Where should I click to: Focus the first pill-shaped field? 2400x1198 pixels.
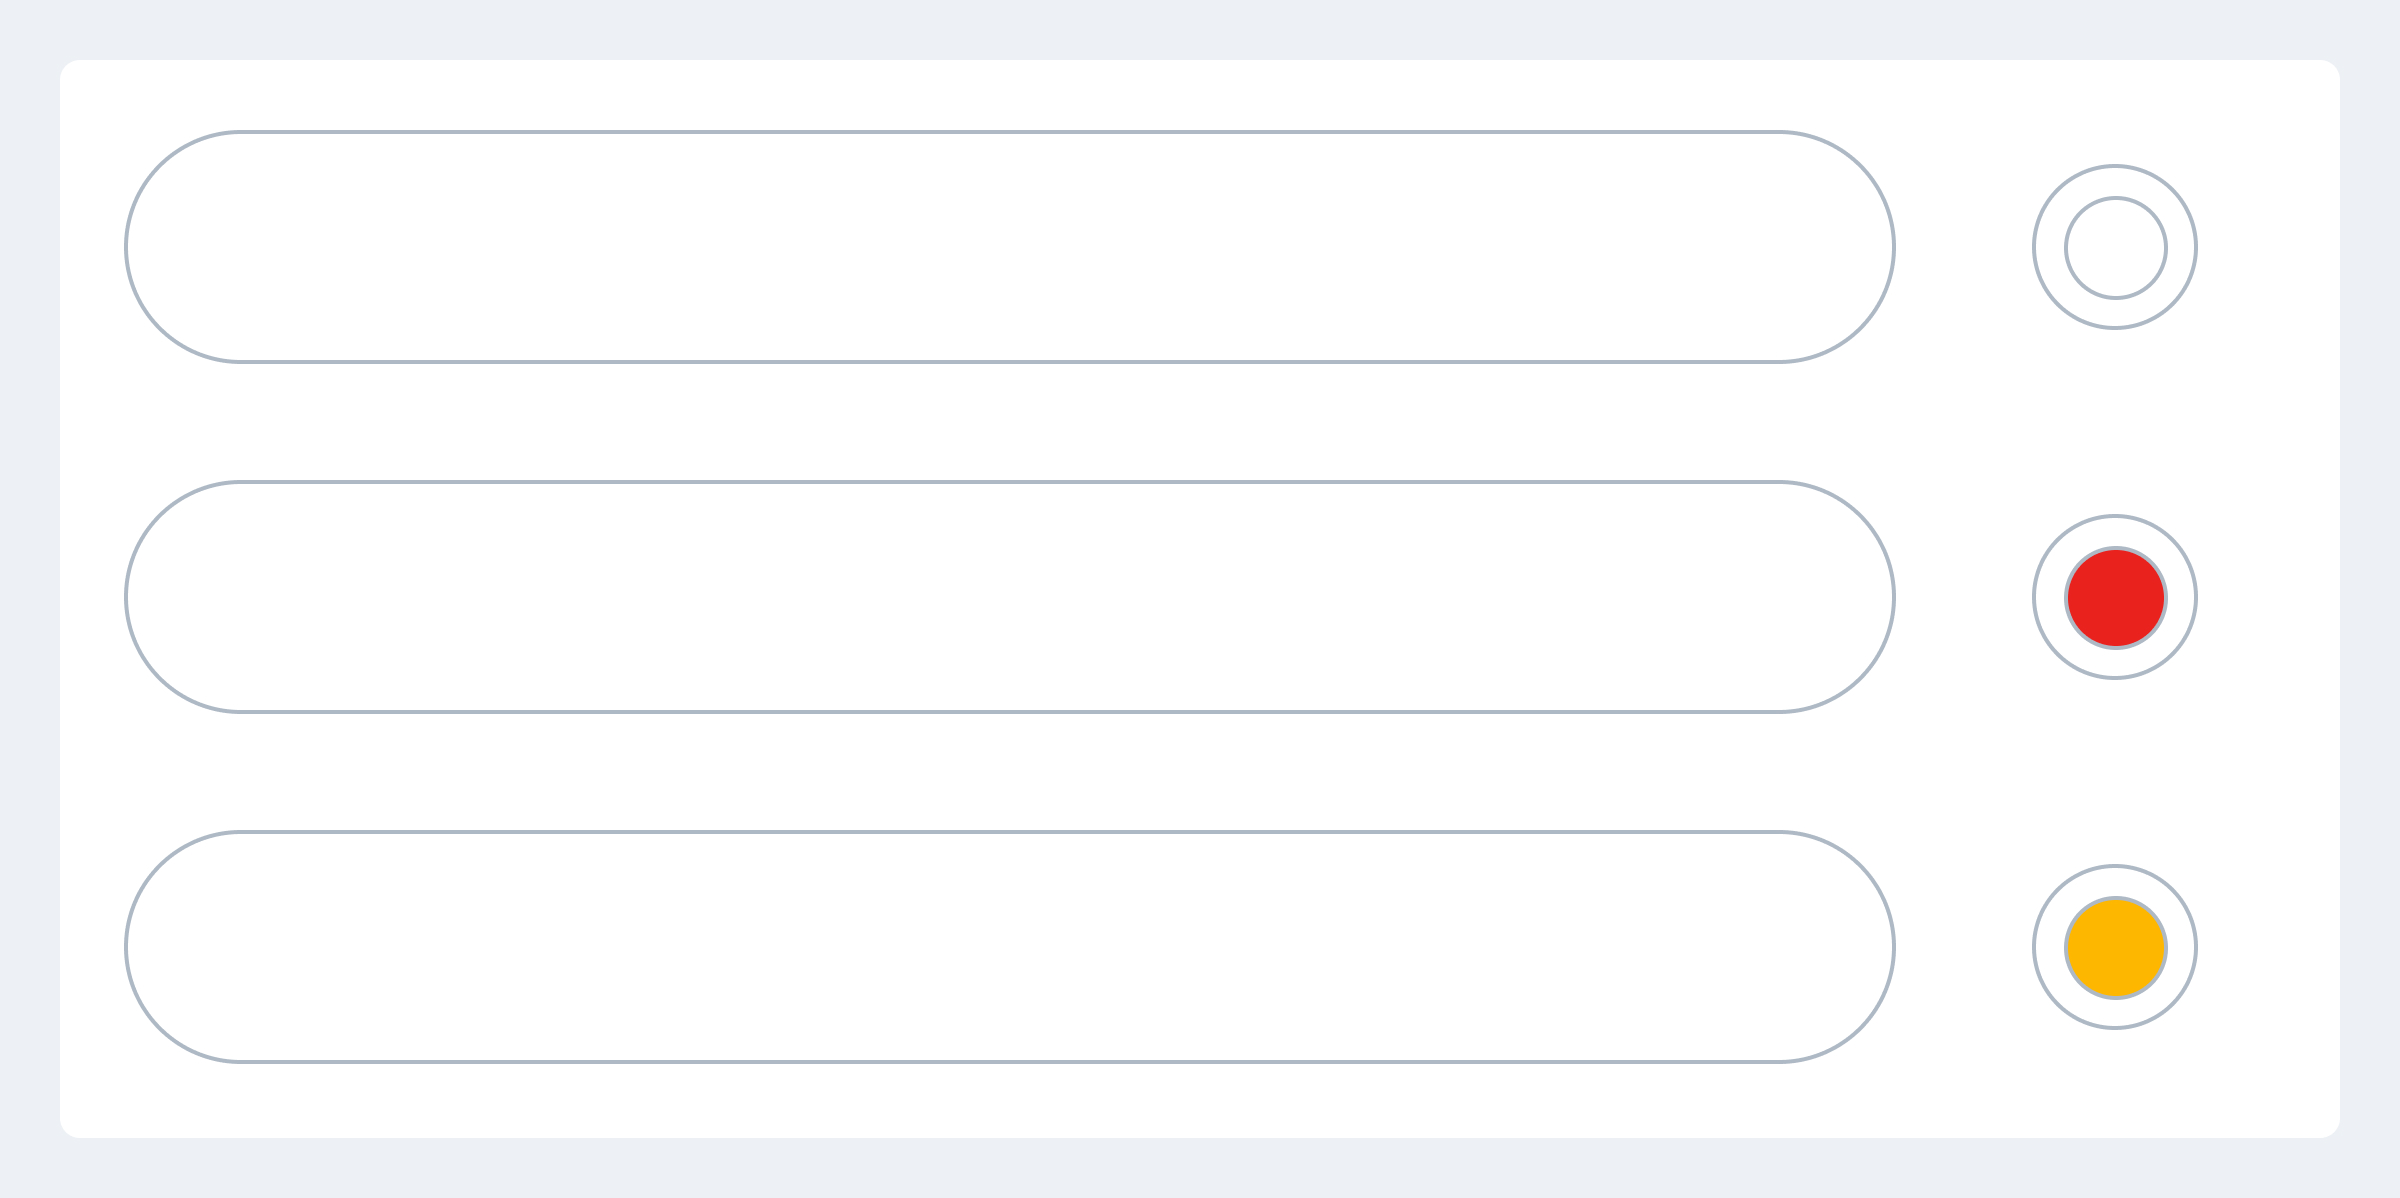click(1010, 247)
